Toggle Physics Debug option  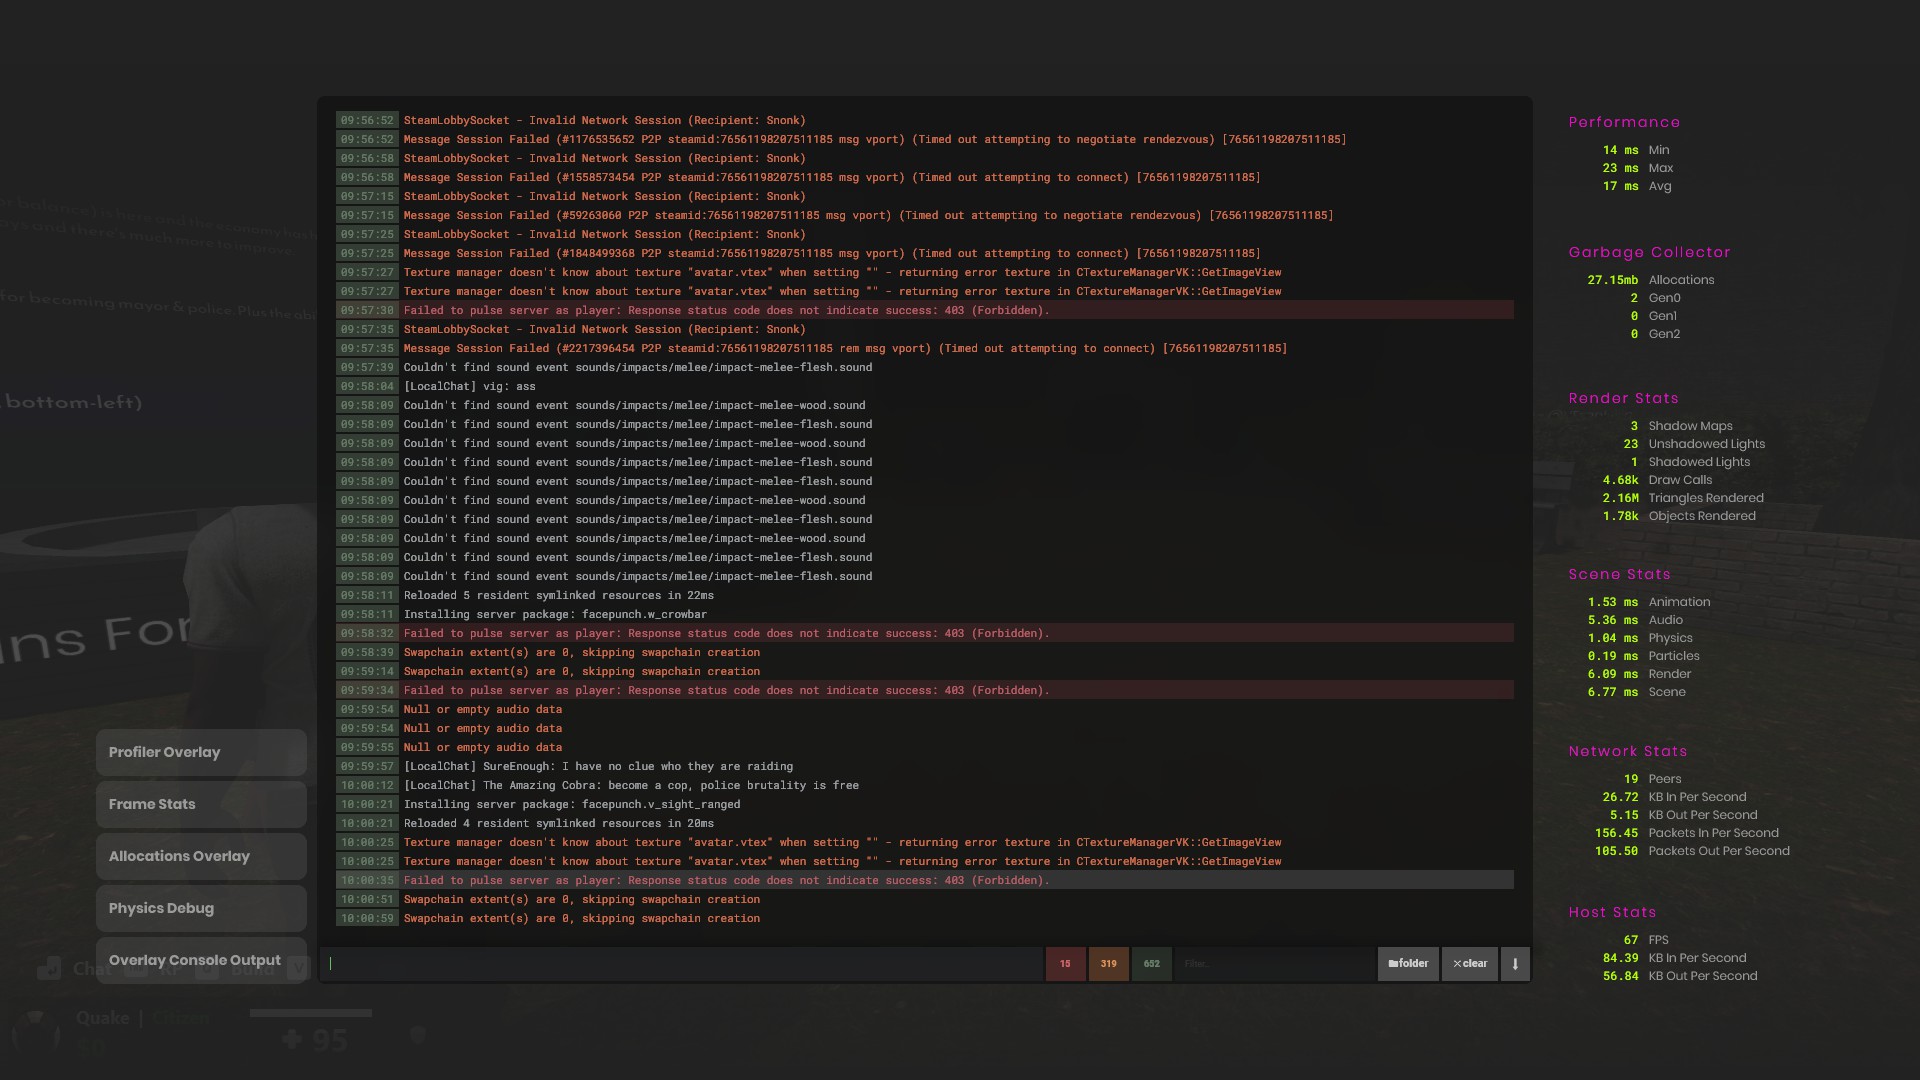(201, 908)
